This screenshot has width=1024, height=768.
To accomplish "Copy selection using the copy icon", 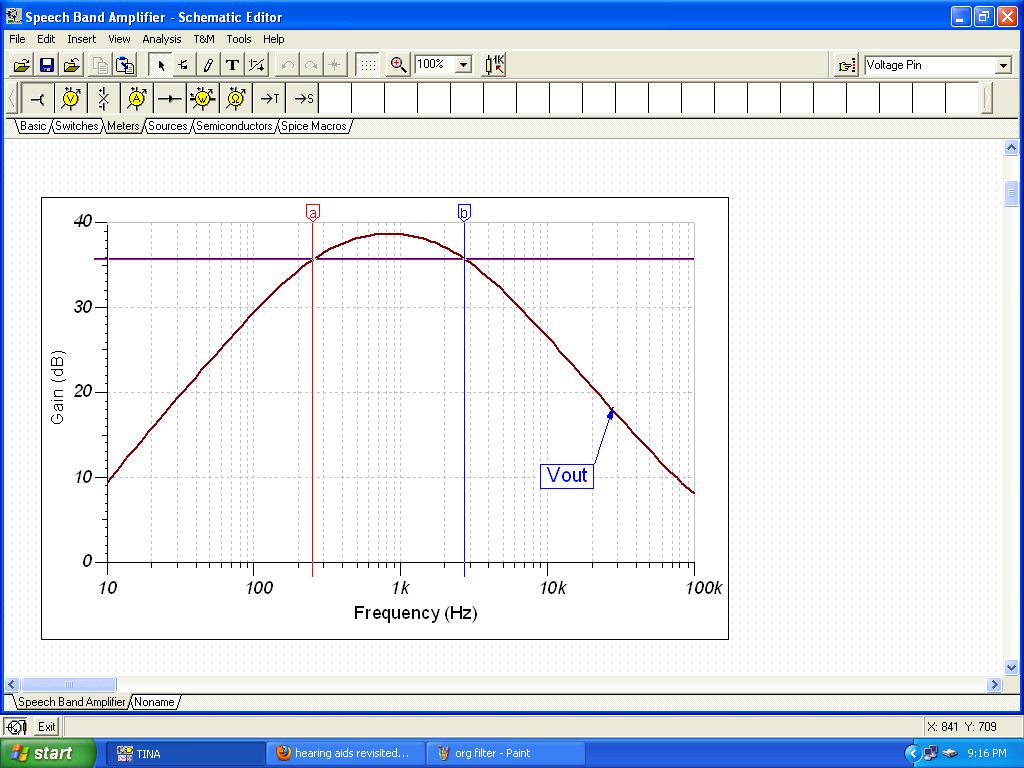I will click(100, 65).
